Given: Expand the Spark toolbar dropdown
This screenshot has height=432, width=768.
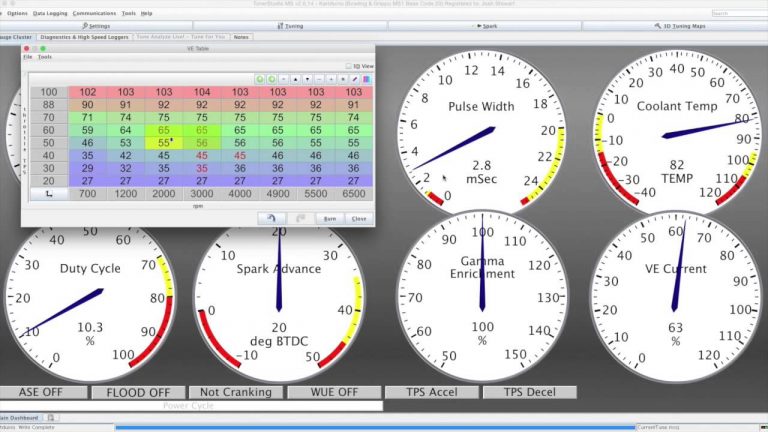Looking at the screenshot, I should pyautogui.click(x=489, y=25).
